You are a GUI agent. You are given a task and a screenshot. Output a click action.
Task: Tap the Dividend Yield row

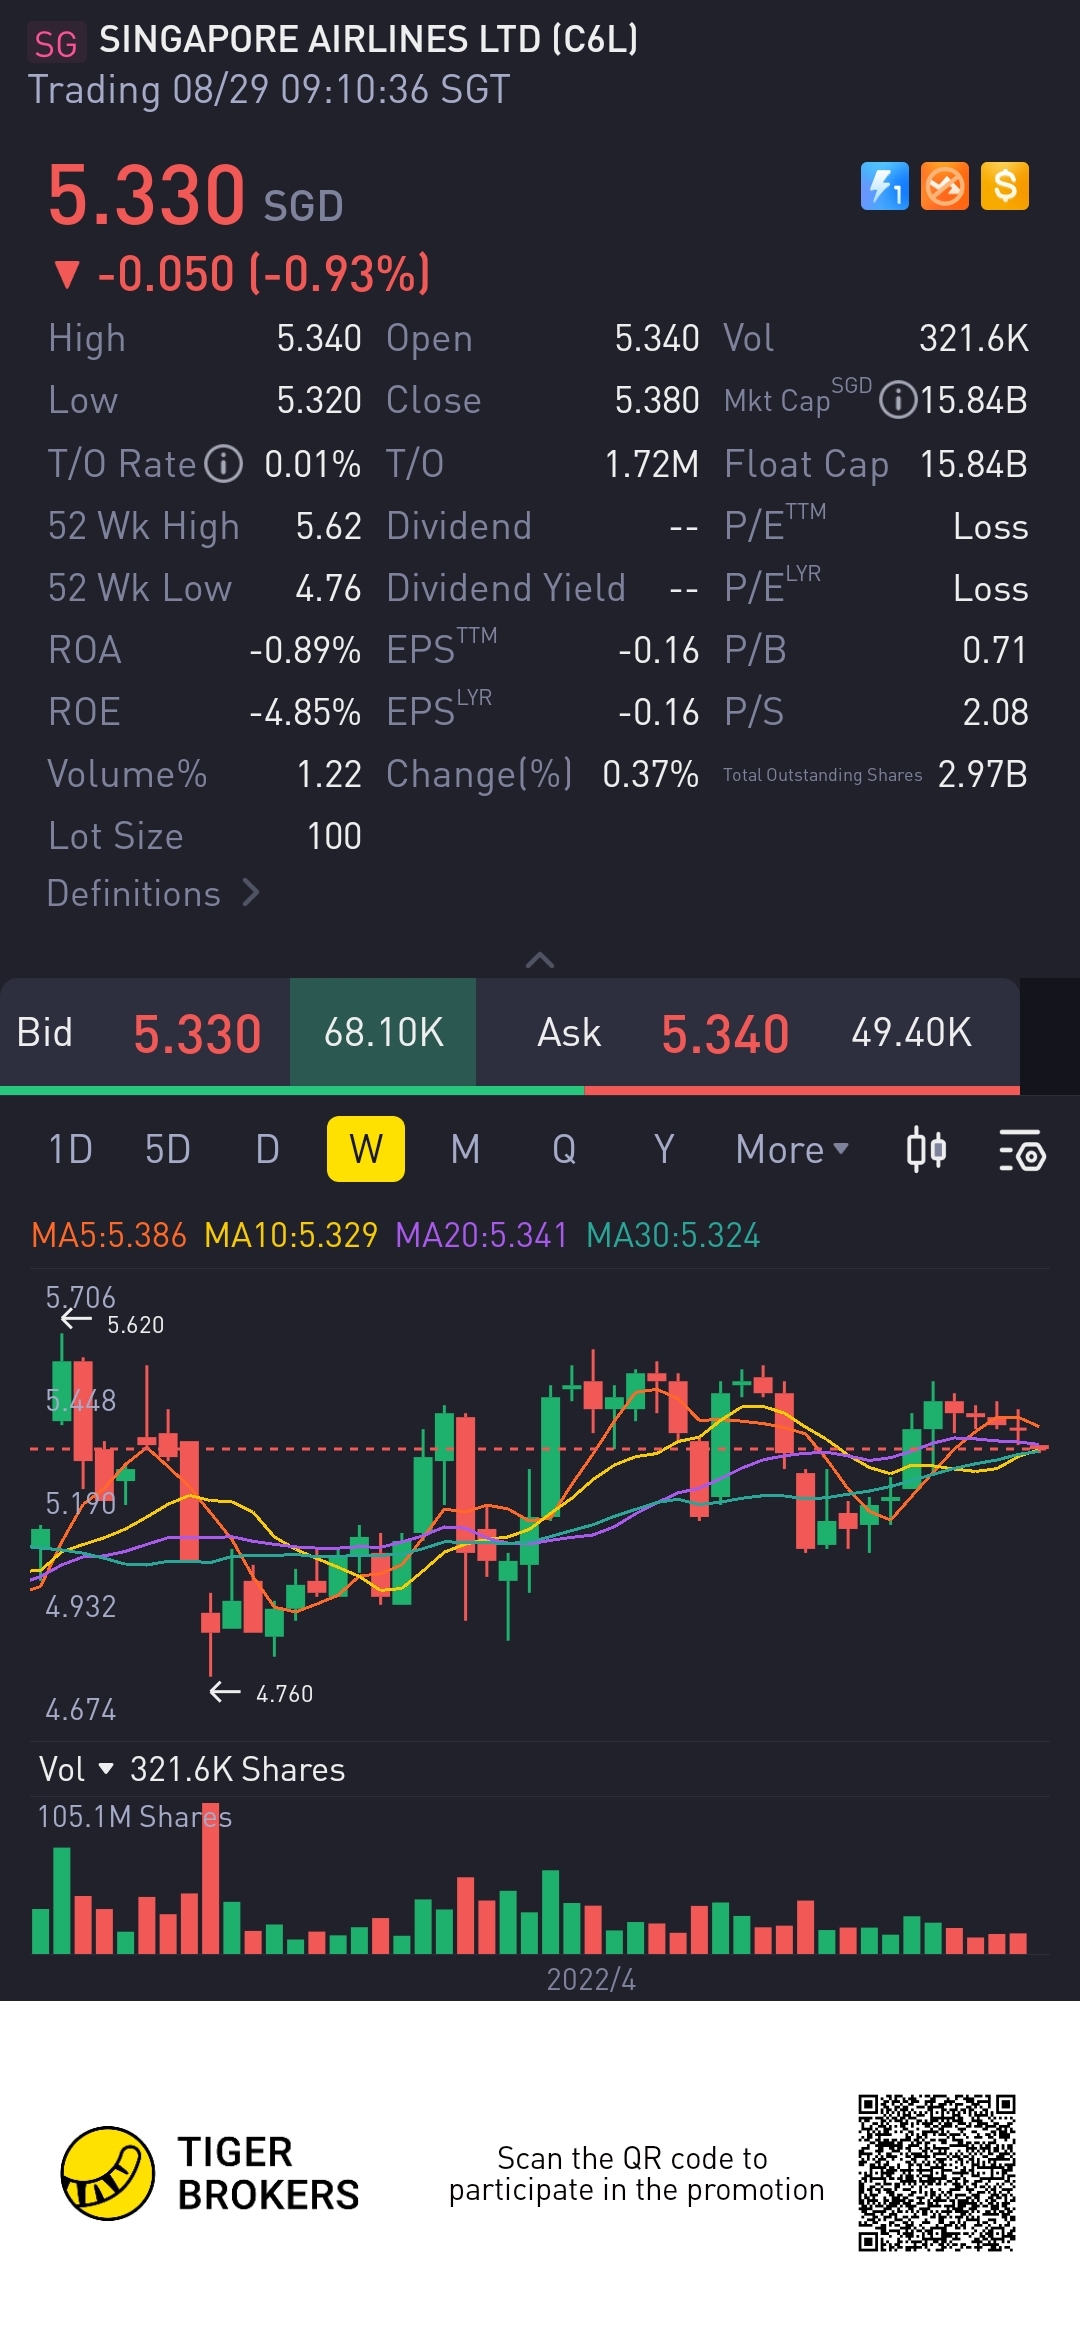click(542, 588)
